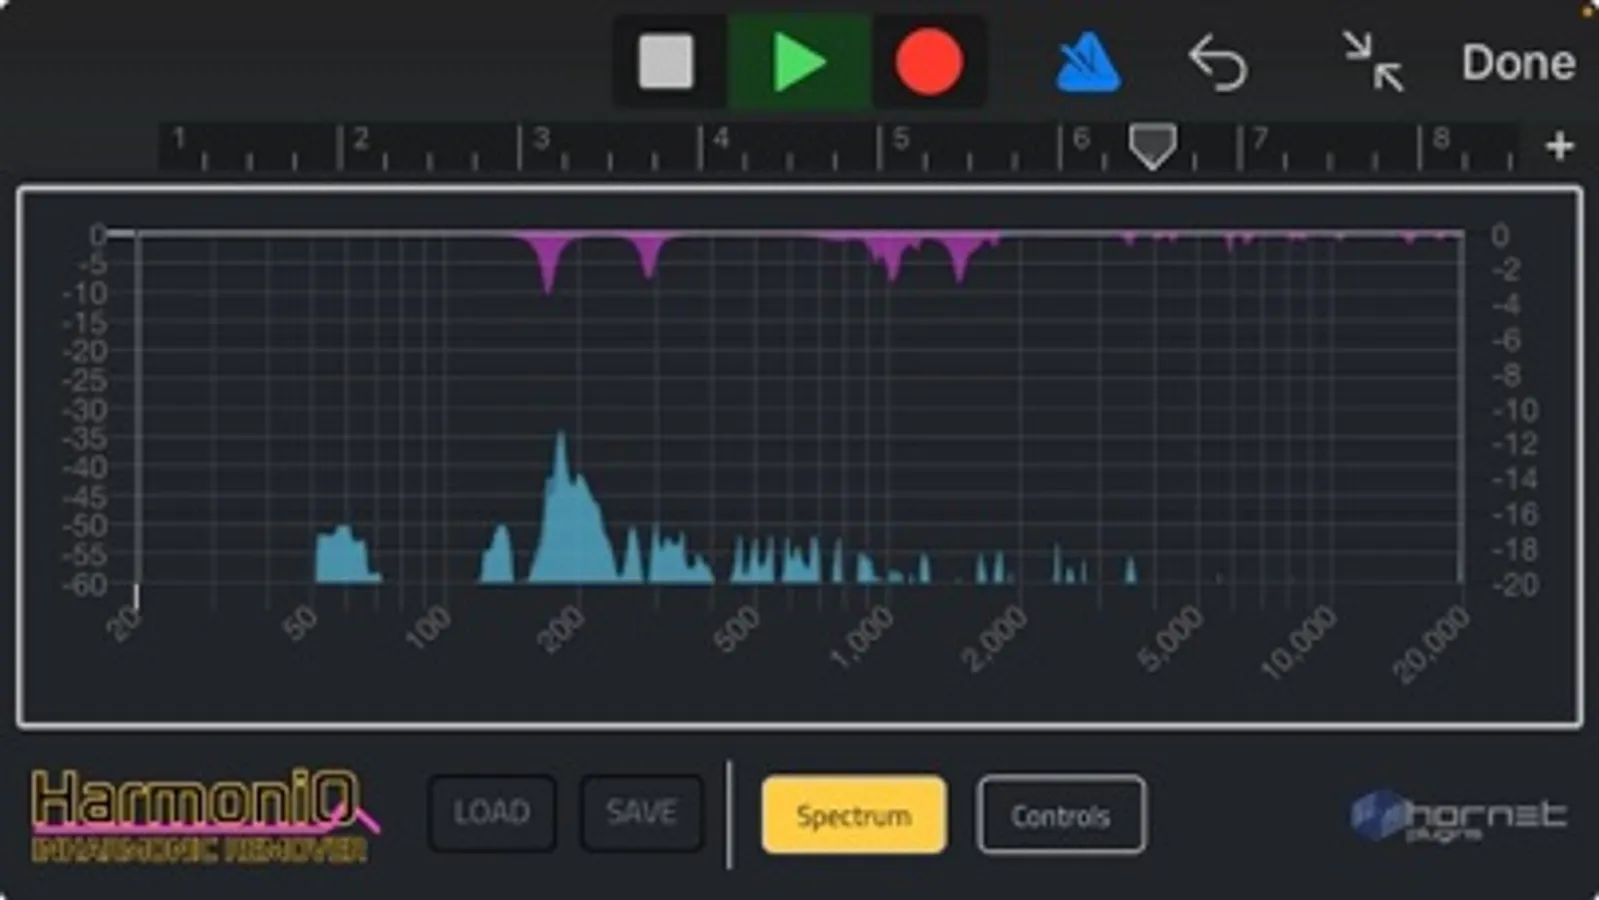Click the undo arrow icon

click(x=1217, y=63)
